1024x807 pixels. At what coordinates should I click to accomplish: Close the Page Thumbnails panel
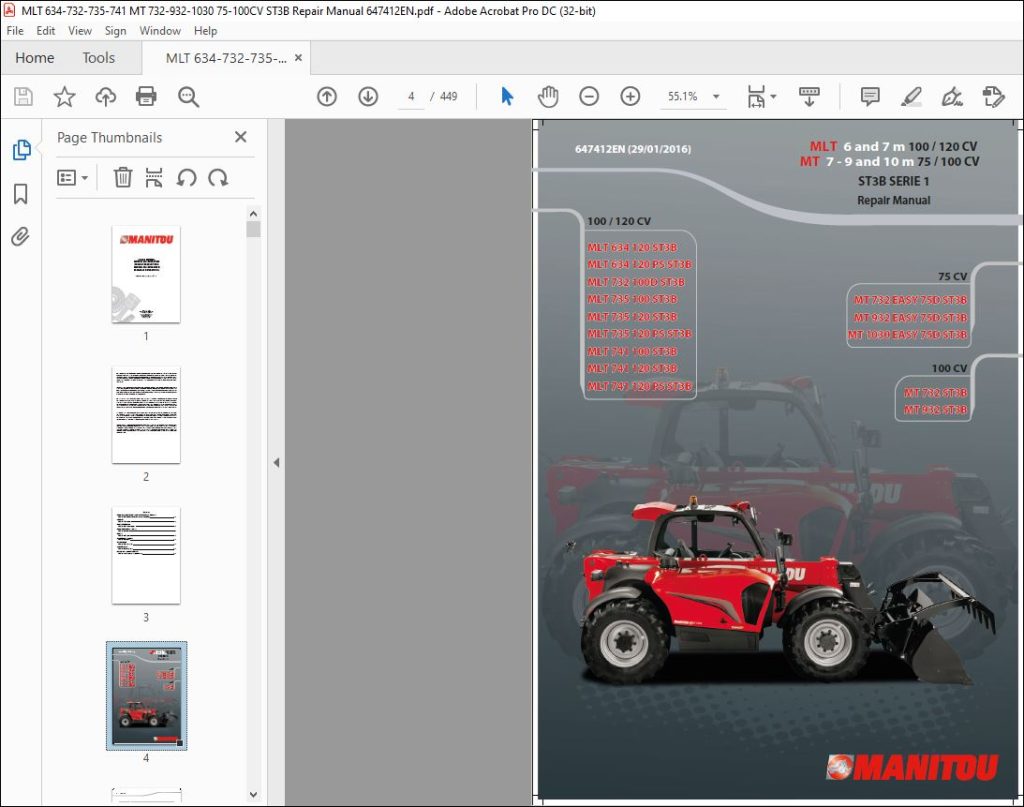point(240,137)
